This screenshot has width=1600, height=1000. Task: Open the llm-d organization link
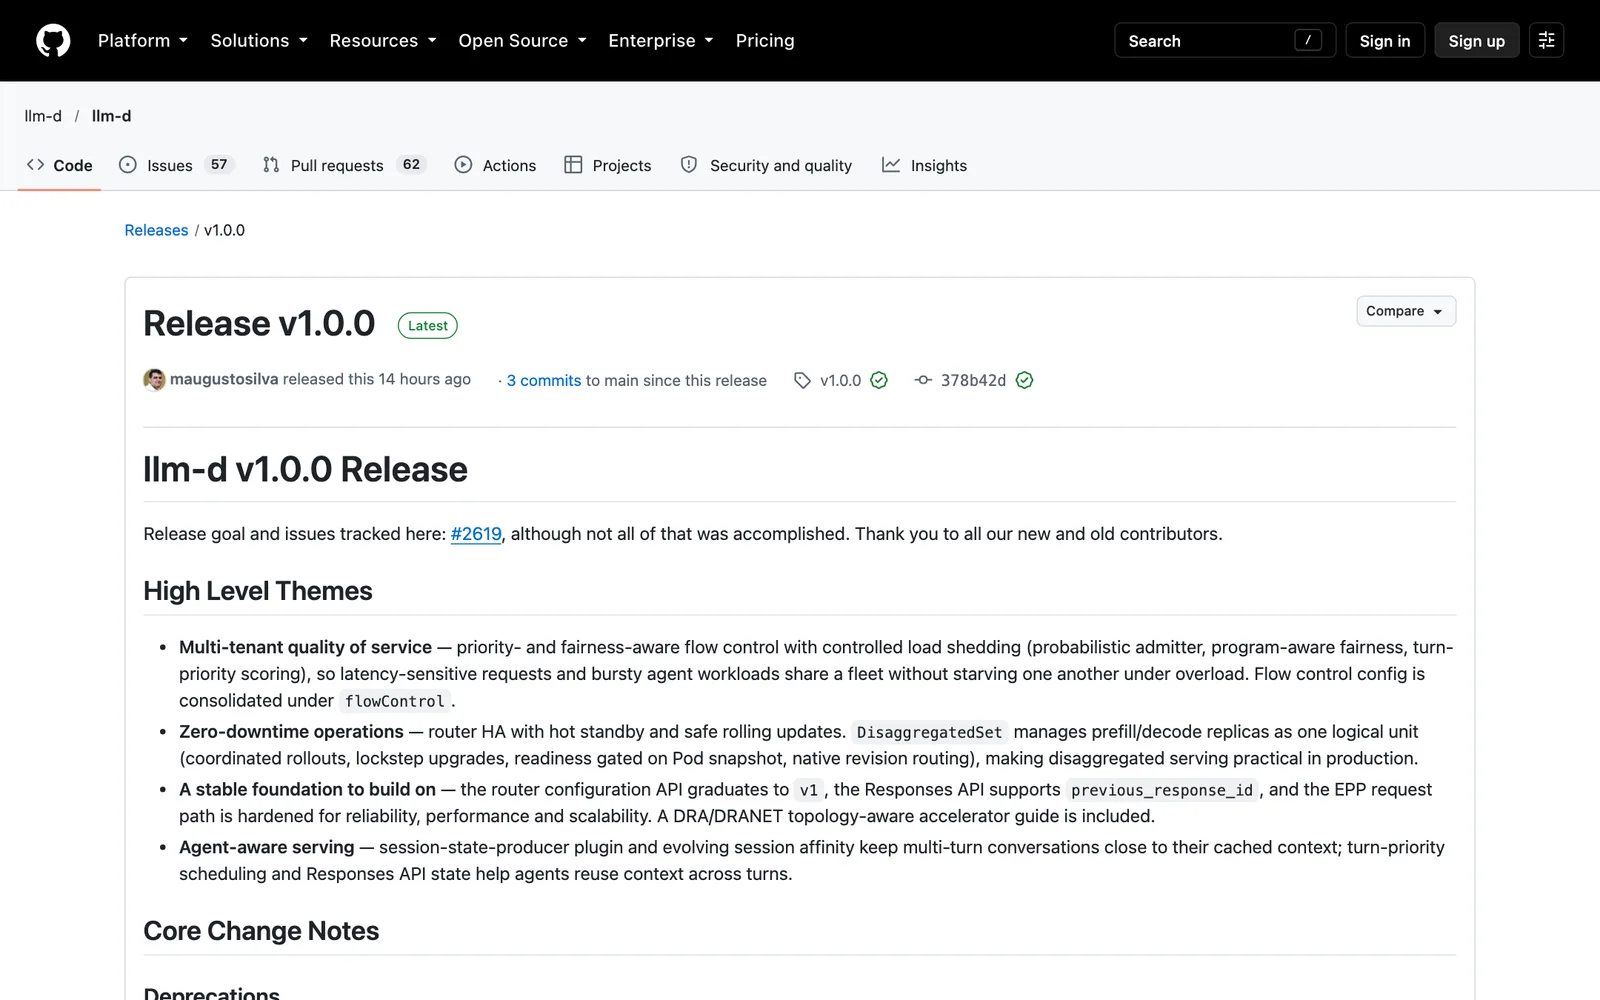(x=43, y=116)
